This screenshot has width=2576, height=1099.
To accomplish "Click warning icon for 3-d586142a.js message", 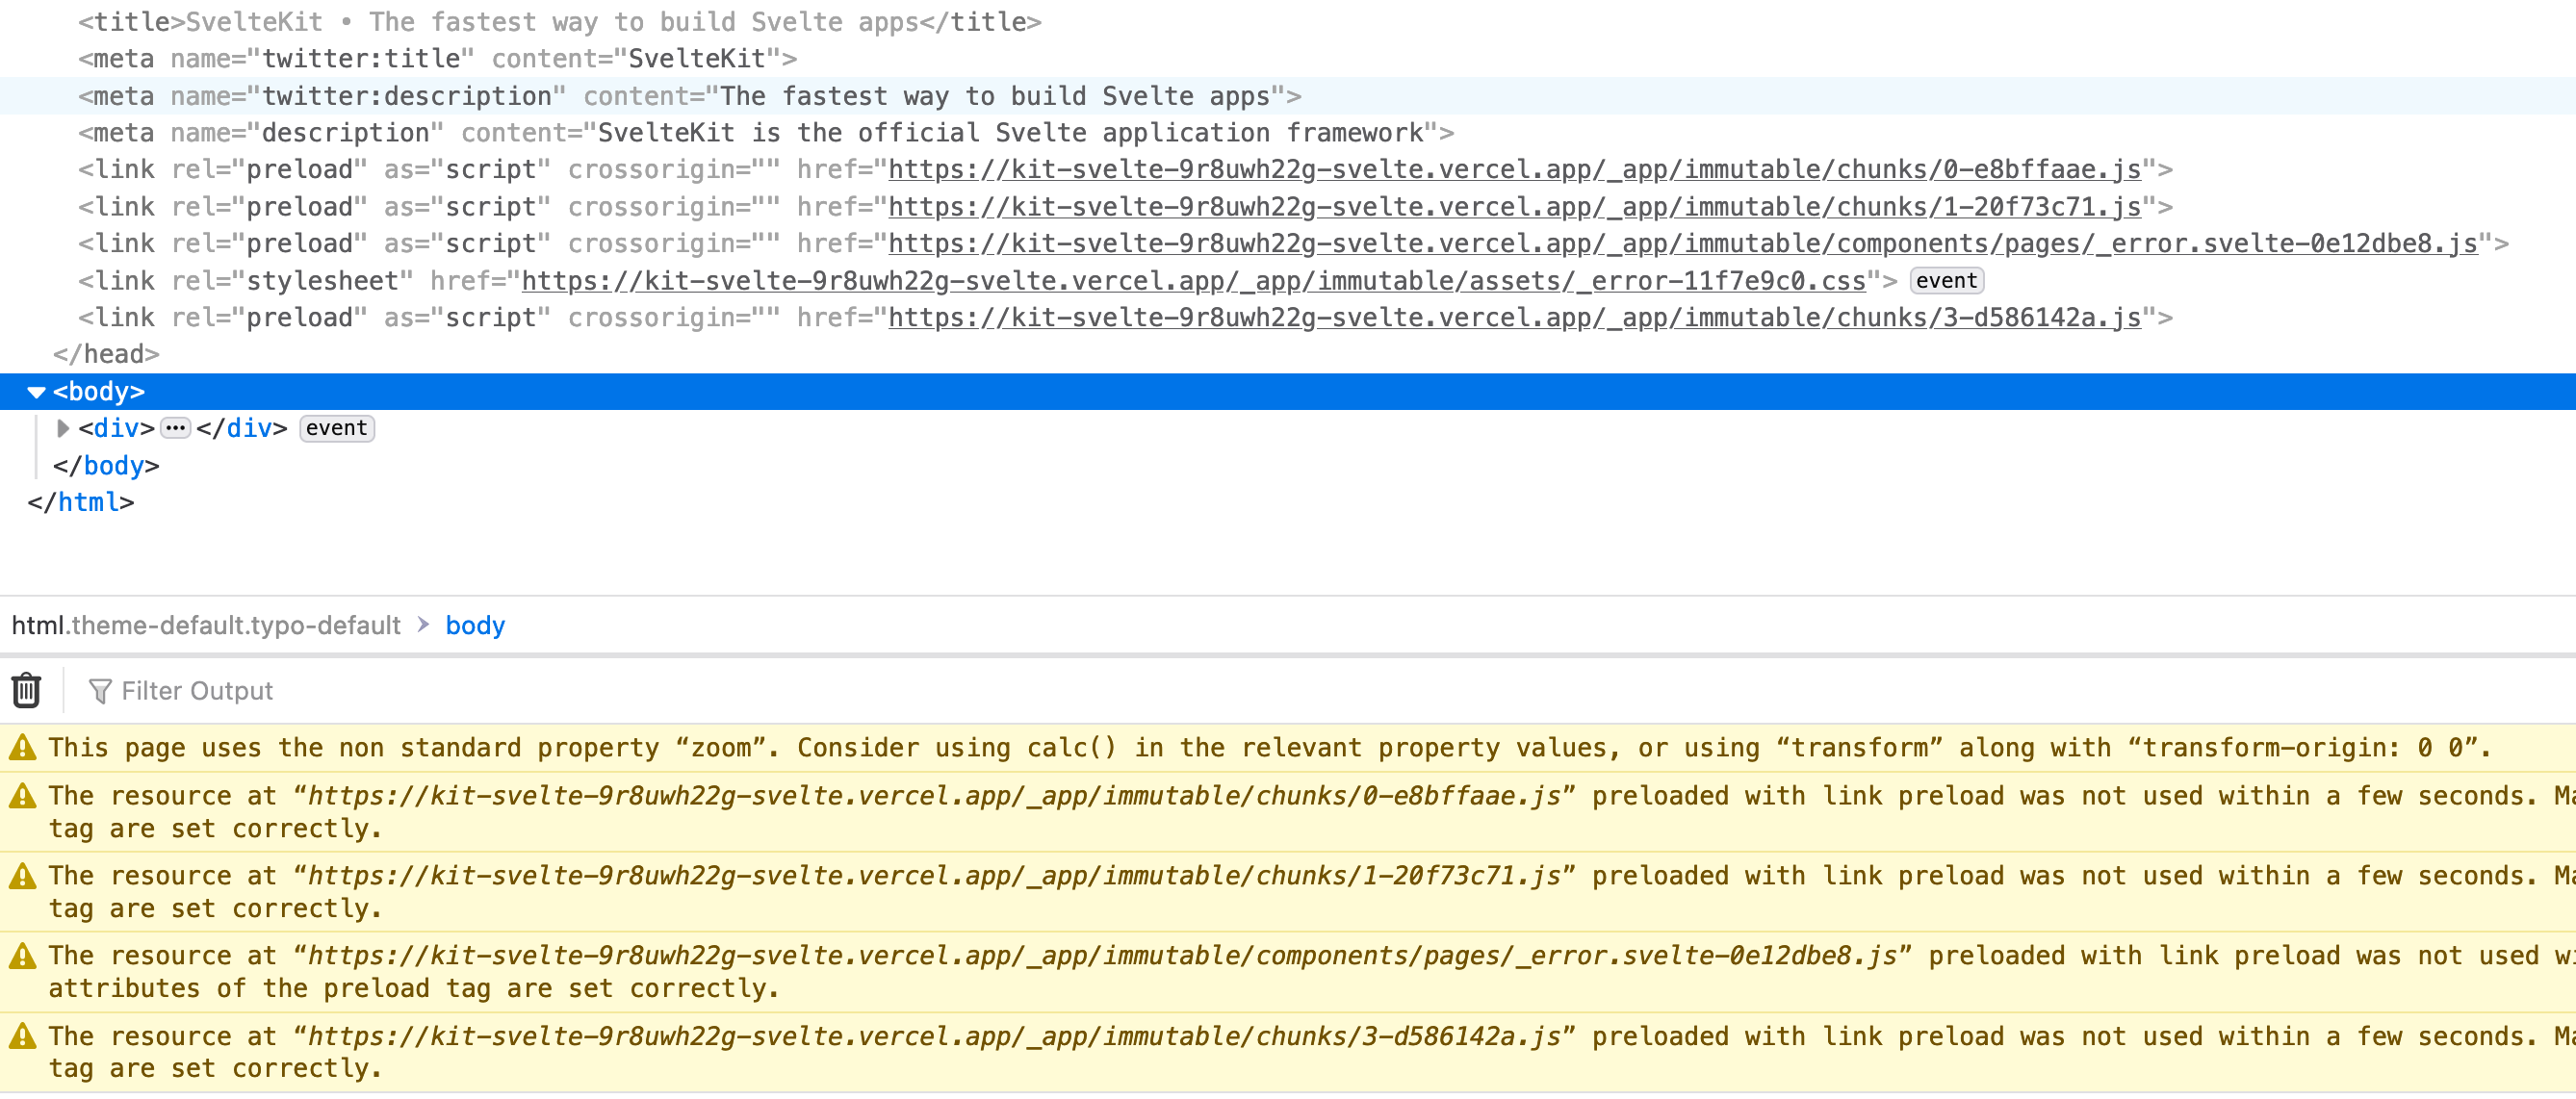I will pos(22,1036).
